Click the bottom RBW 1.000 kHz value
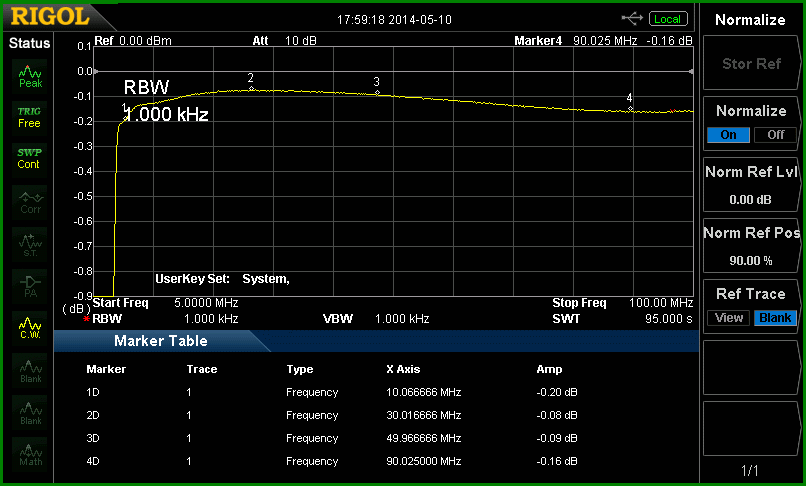The height and width of the screenshot is (486, 806). pyautogui.click(x=211, y=319)
